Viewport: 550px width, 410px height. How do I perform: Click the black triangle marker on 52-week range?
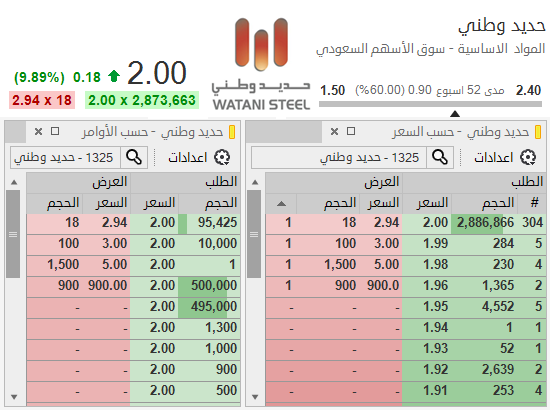click(455, 113)
